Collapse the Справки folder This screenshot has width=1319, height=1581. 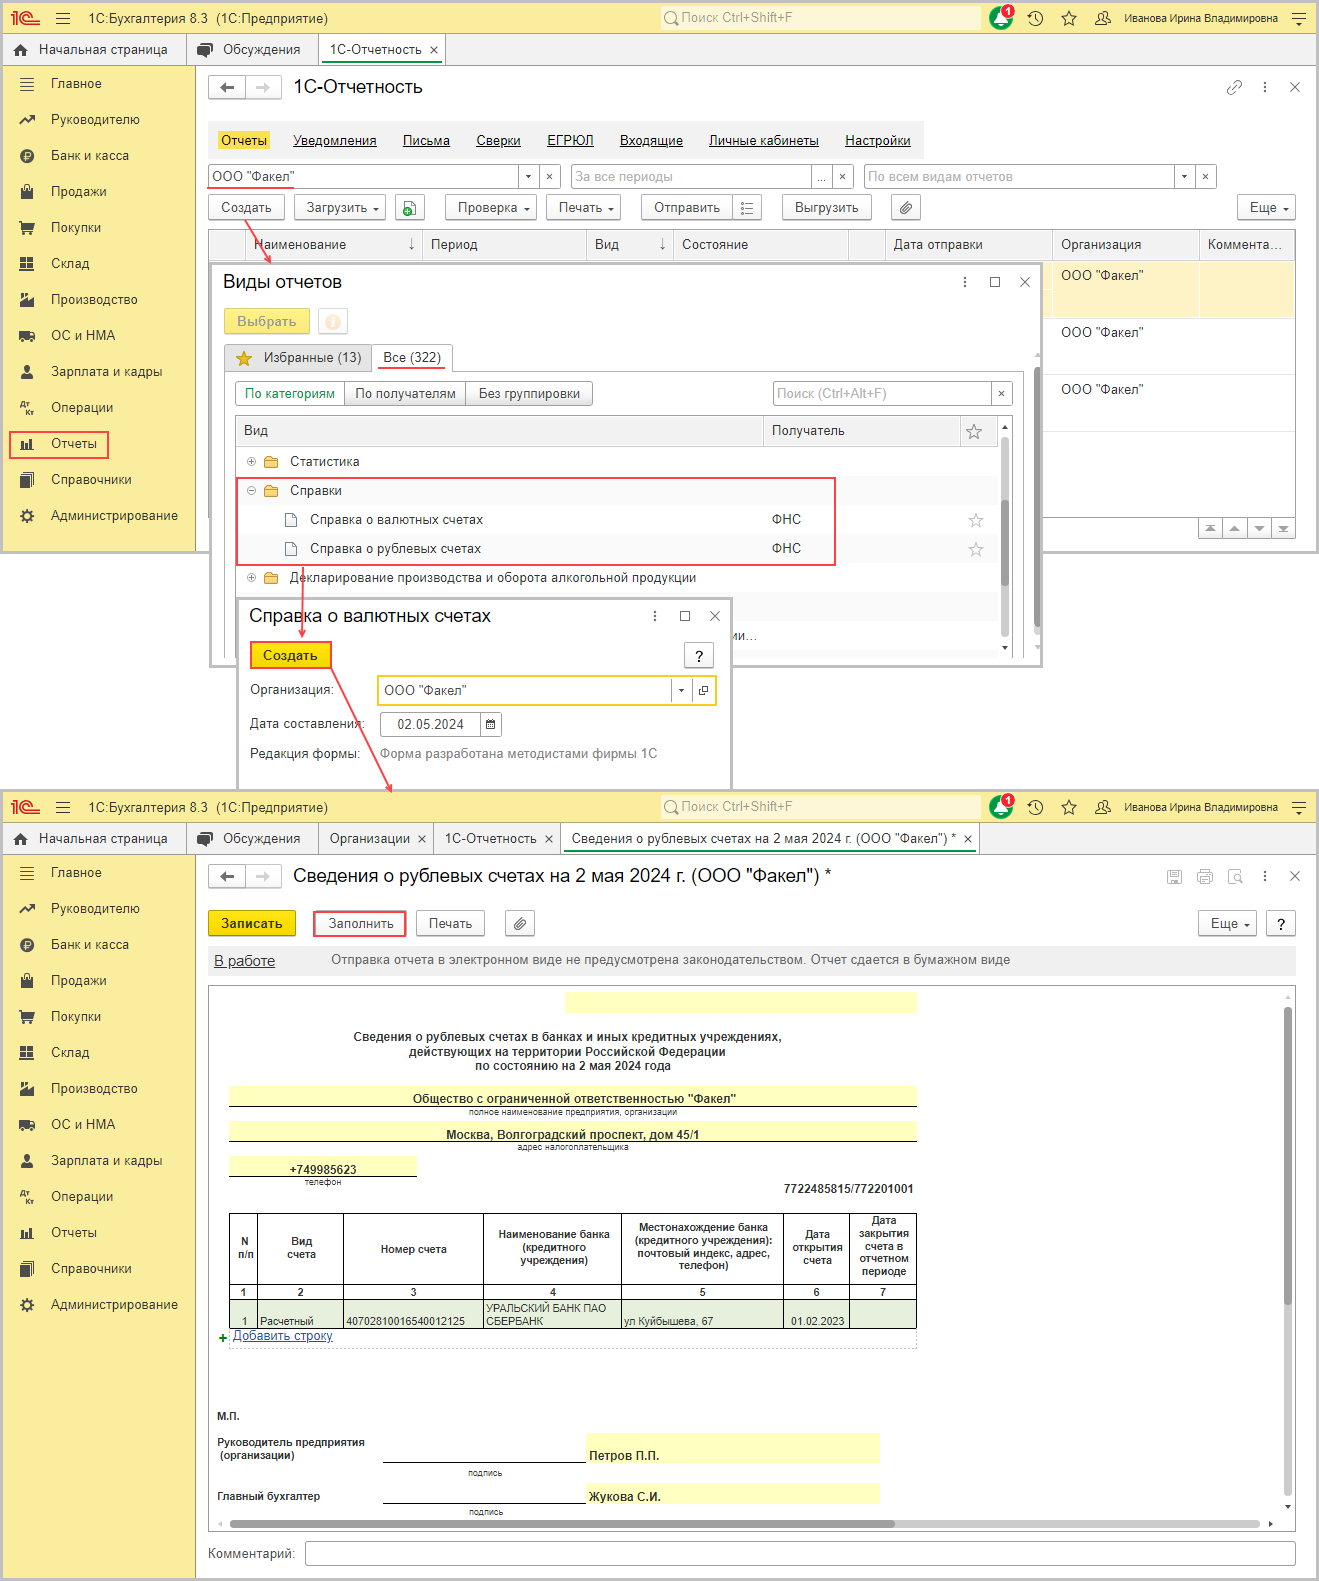pyautogui.click(x=251, y=491)
